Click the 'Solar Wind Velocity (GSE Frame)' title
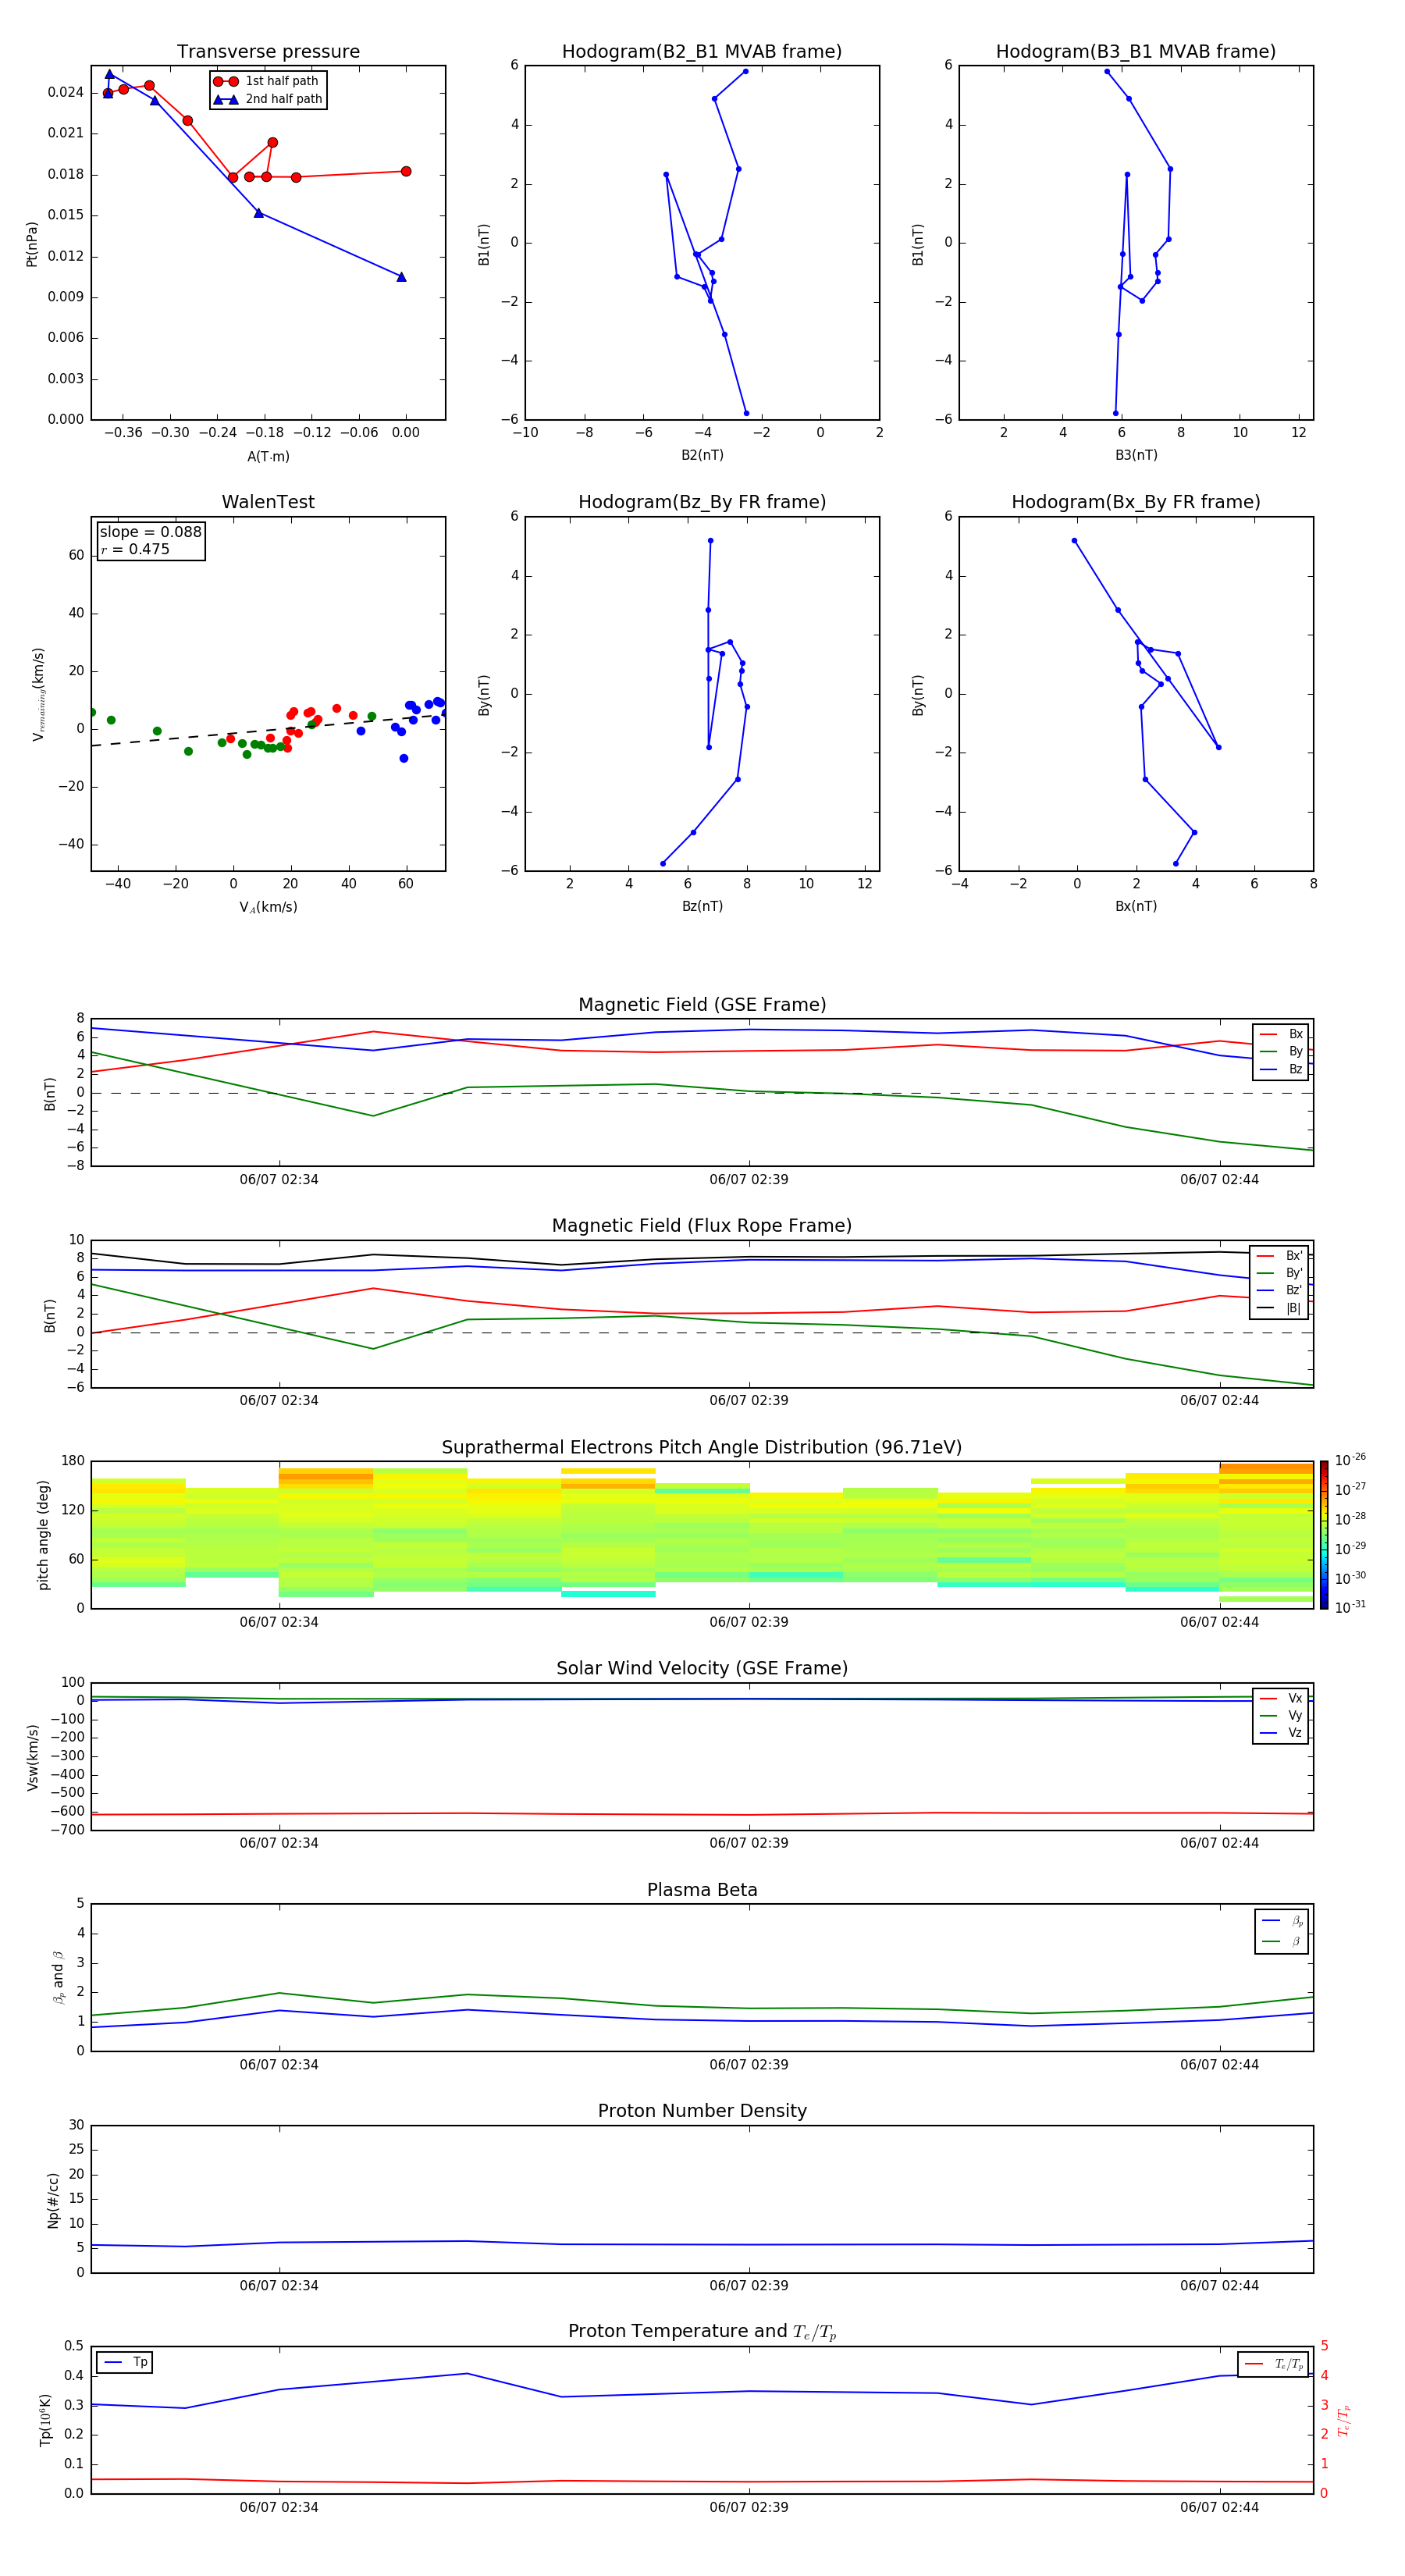The image size is (1405, 2576). click(x=702, y=1668)
